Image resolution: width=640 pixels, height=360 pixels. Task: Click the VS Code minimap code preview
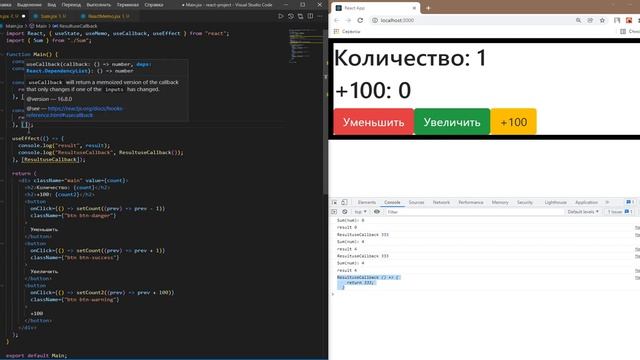(306, 45)
